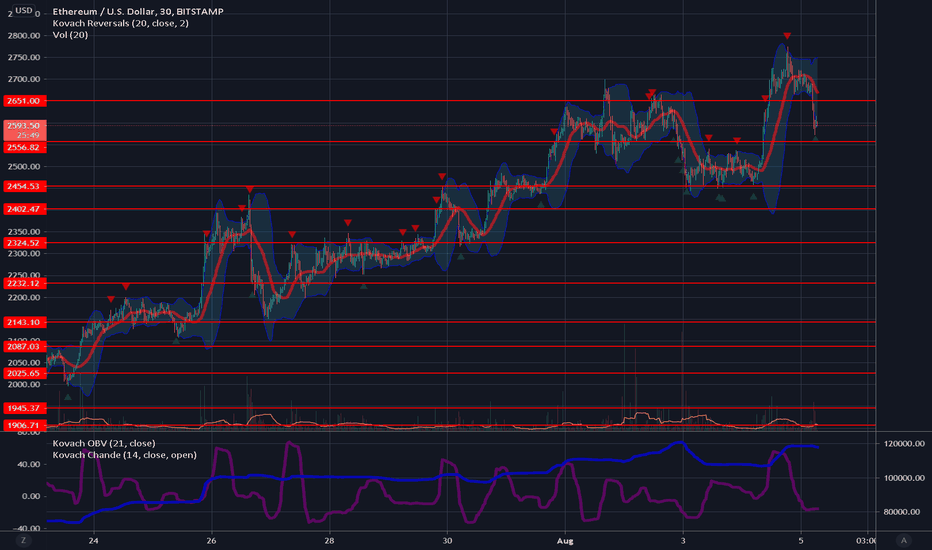The image size is (932, 550).
Task: Click the 2143.10 level label
Action: [24, 322]
